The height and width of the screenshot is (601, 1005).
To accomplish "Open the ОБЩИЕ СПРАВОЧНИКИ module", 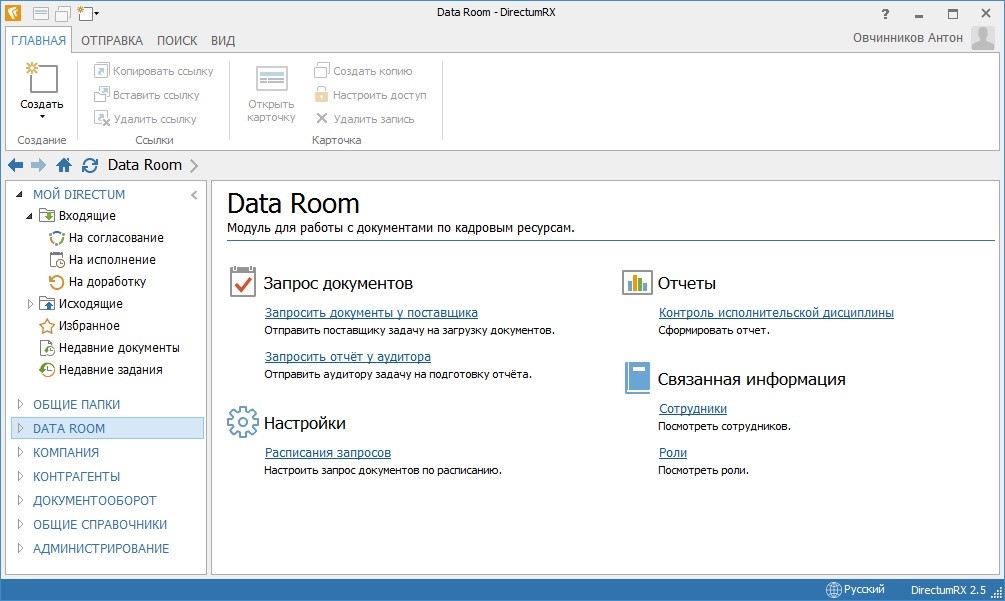I will pyautogui.click(x=99, y=524).
